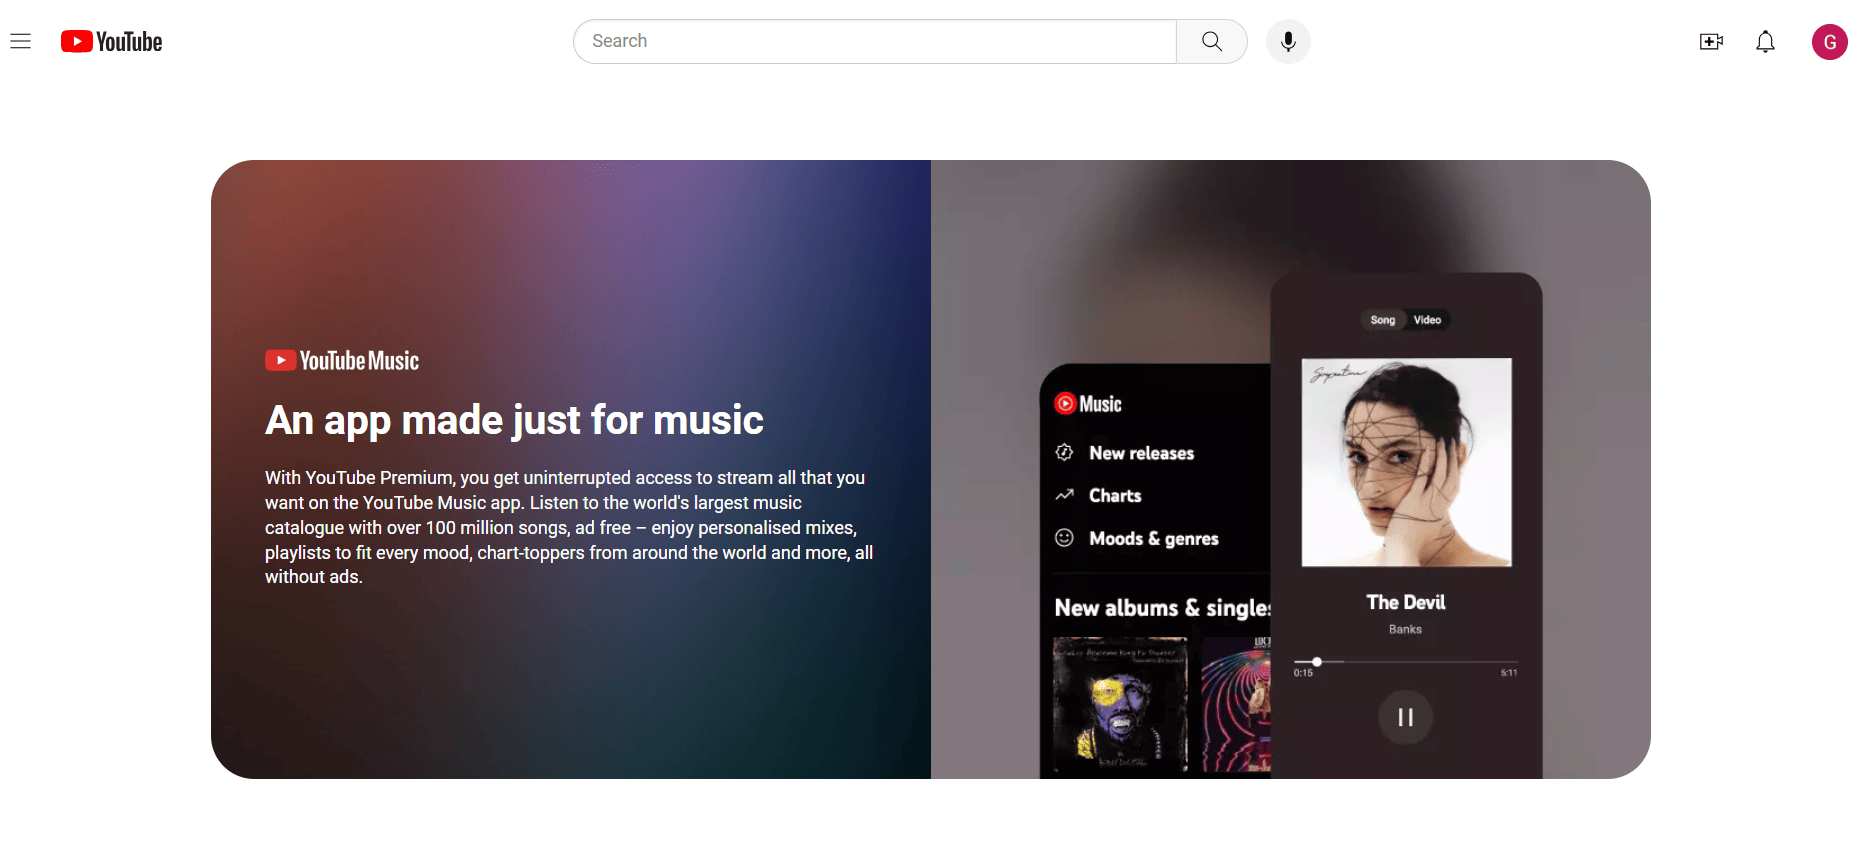This screenshot has height=850, width=1864.
Task: Select Moods & genres in phone mockup
Action: [x=1137, y=538]
